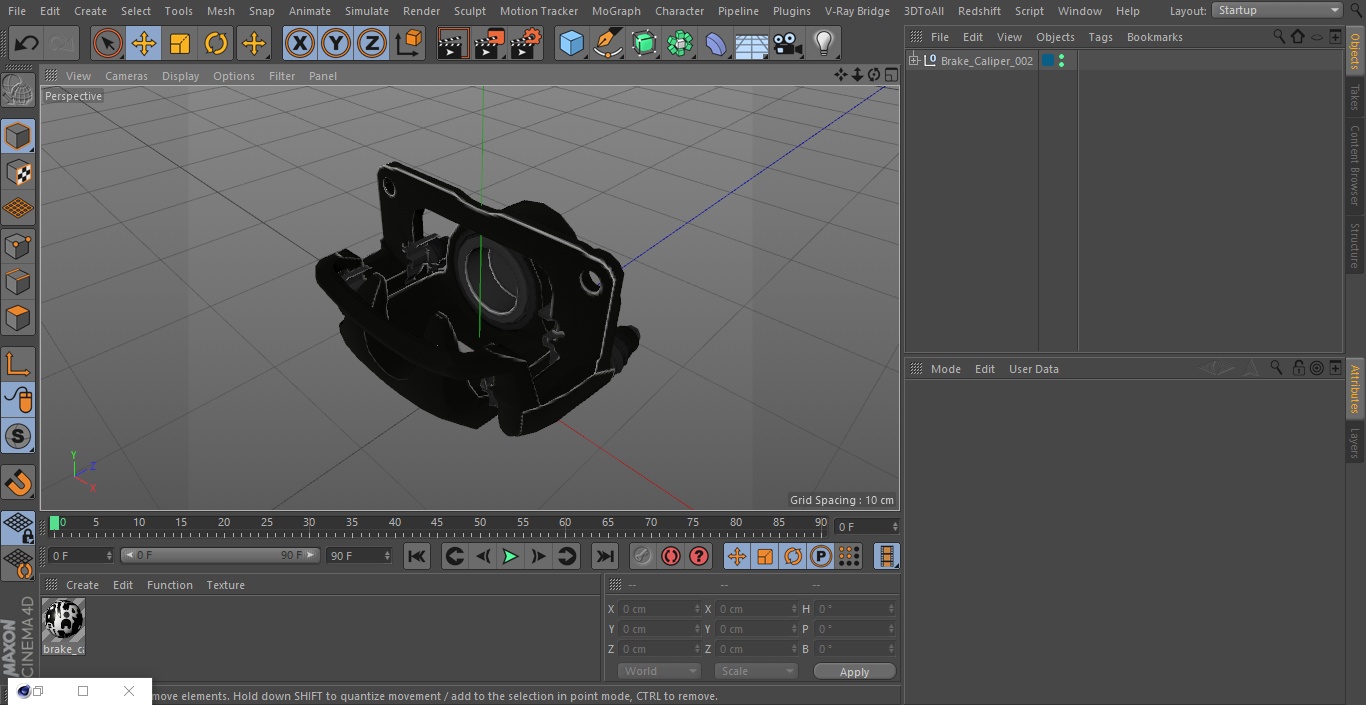
Task: Activate the Move tool
Action: click(x=144, y=44)
